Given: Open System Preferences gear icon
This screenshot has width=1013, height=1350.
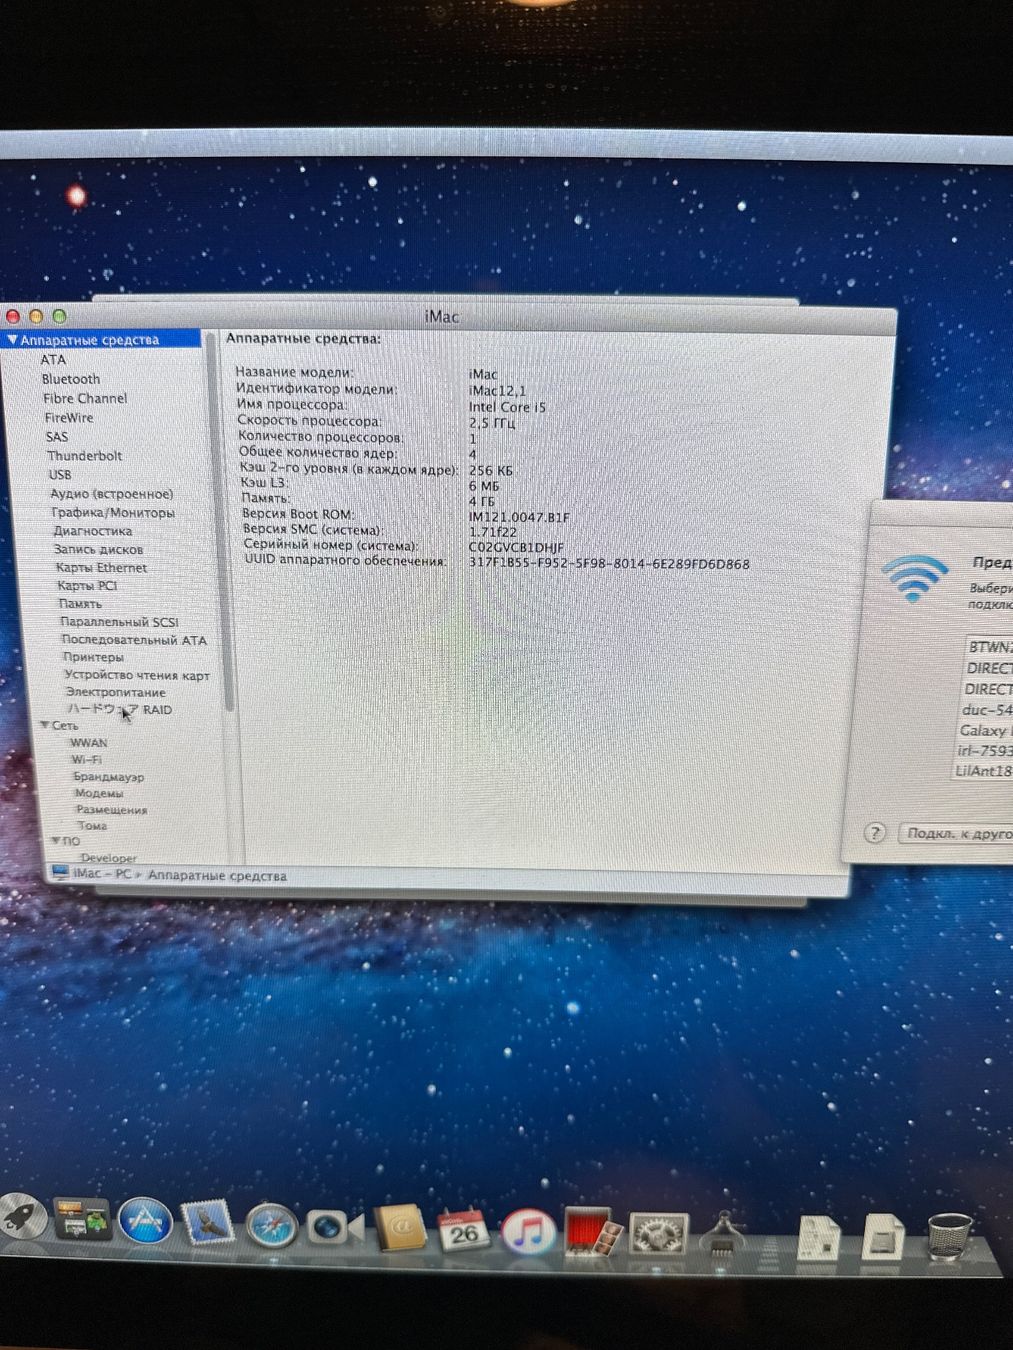Looking at the screenshot, I should coord(658,1234).
